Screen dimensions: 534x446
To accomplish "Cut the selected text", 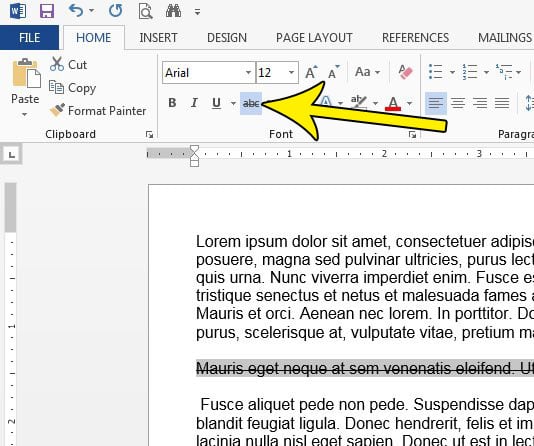I will coord(68,64).
